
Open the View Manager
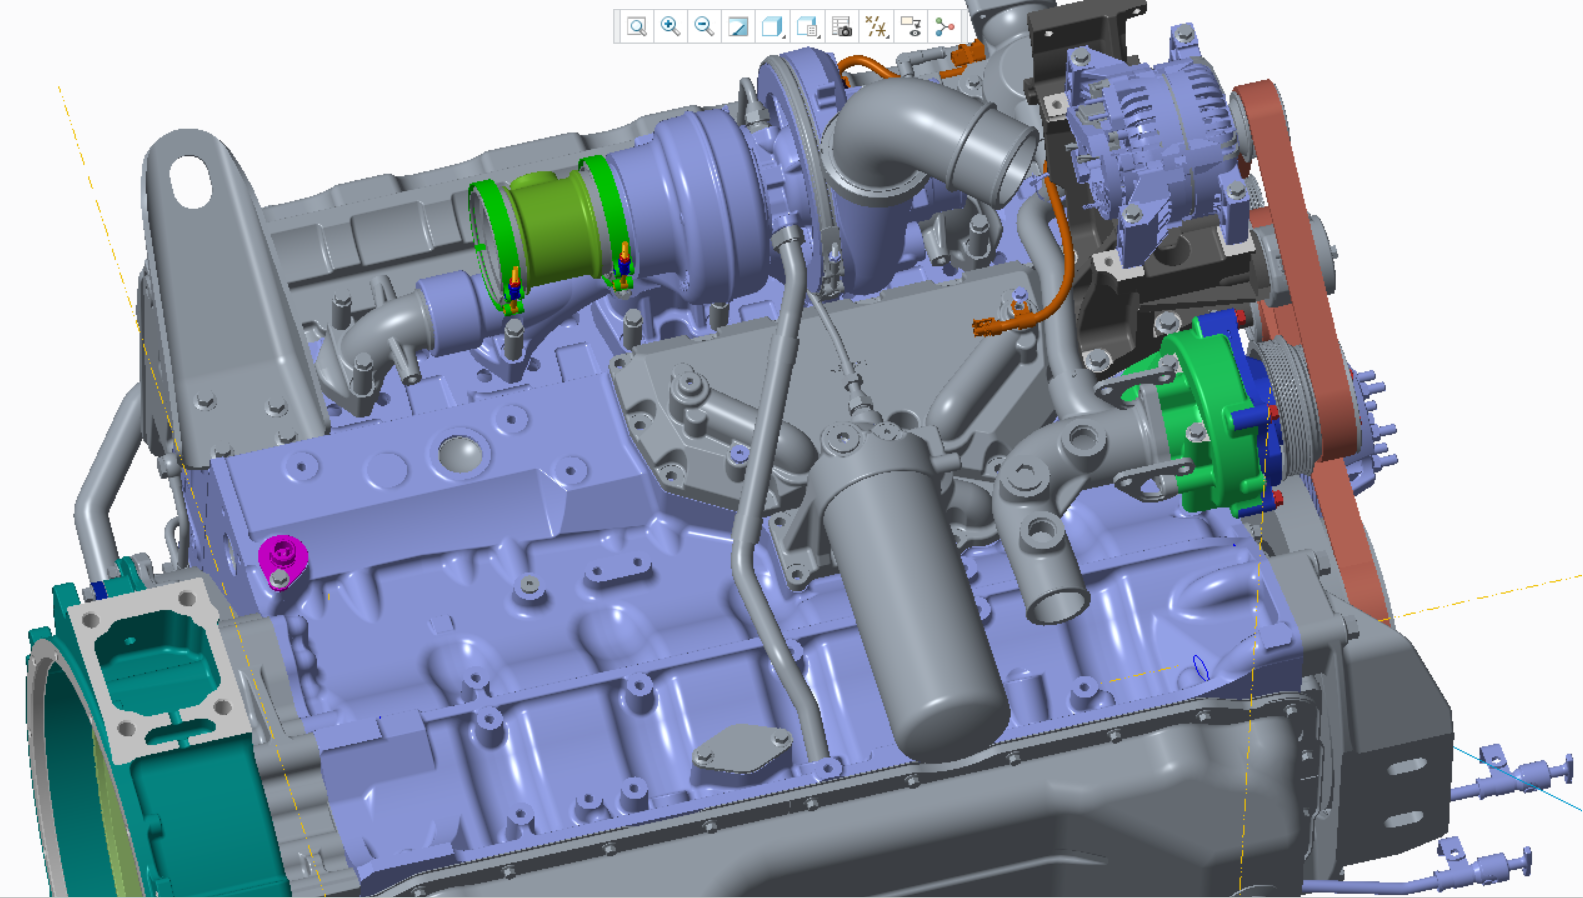[842, 27]
